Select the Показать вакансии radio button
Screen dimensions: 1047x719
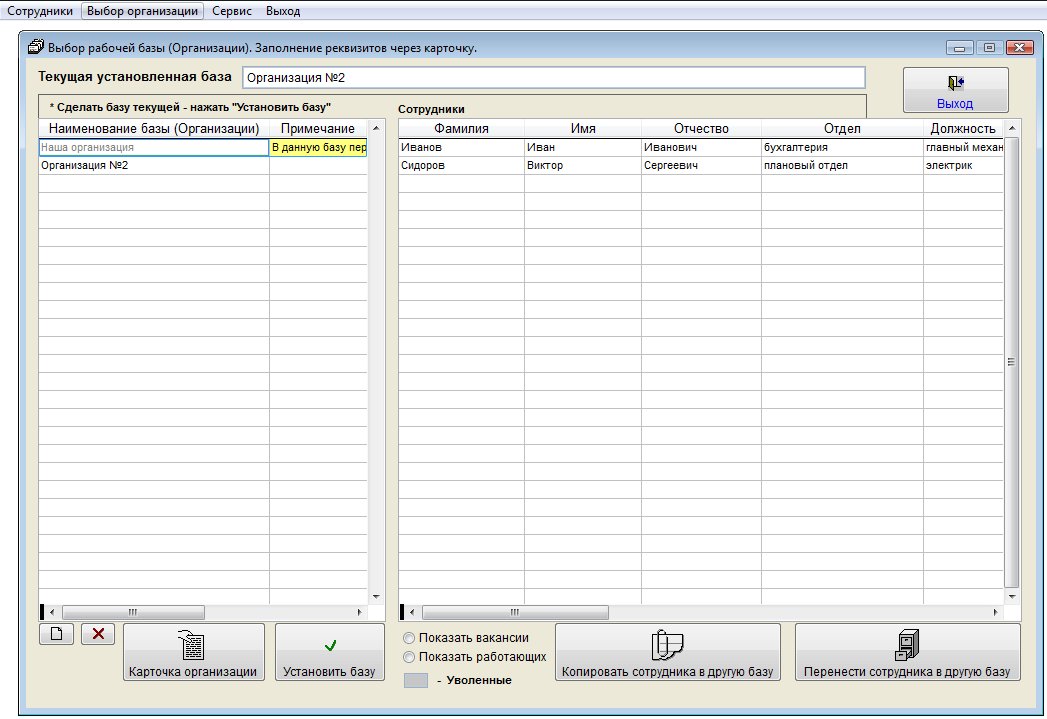[x=409, y=638]
